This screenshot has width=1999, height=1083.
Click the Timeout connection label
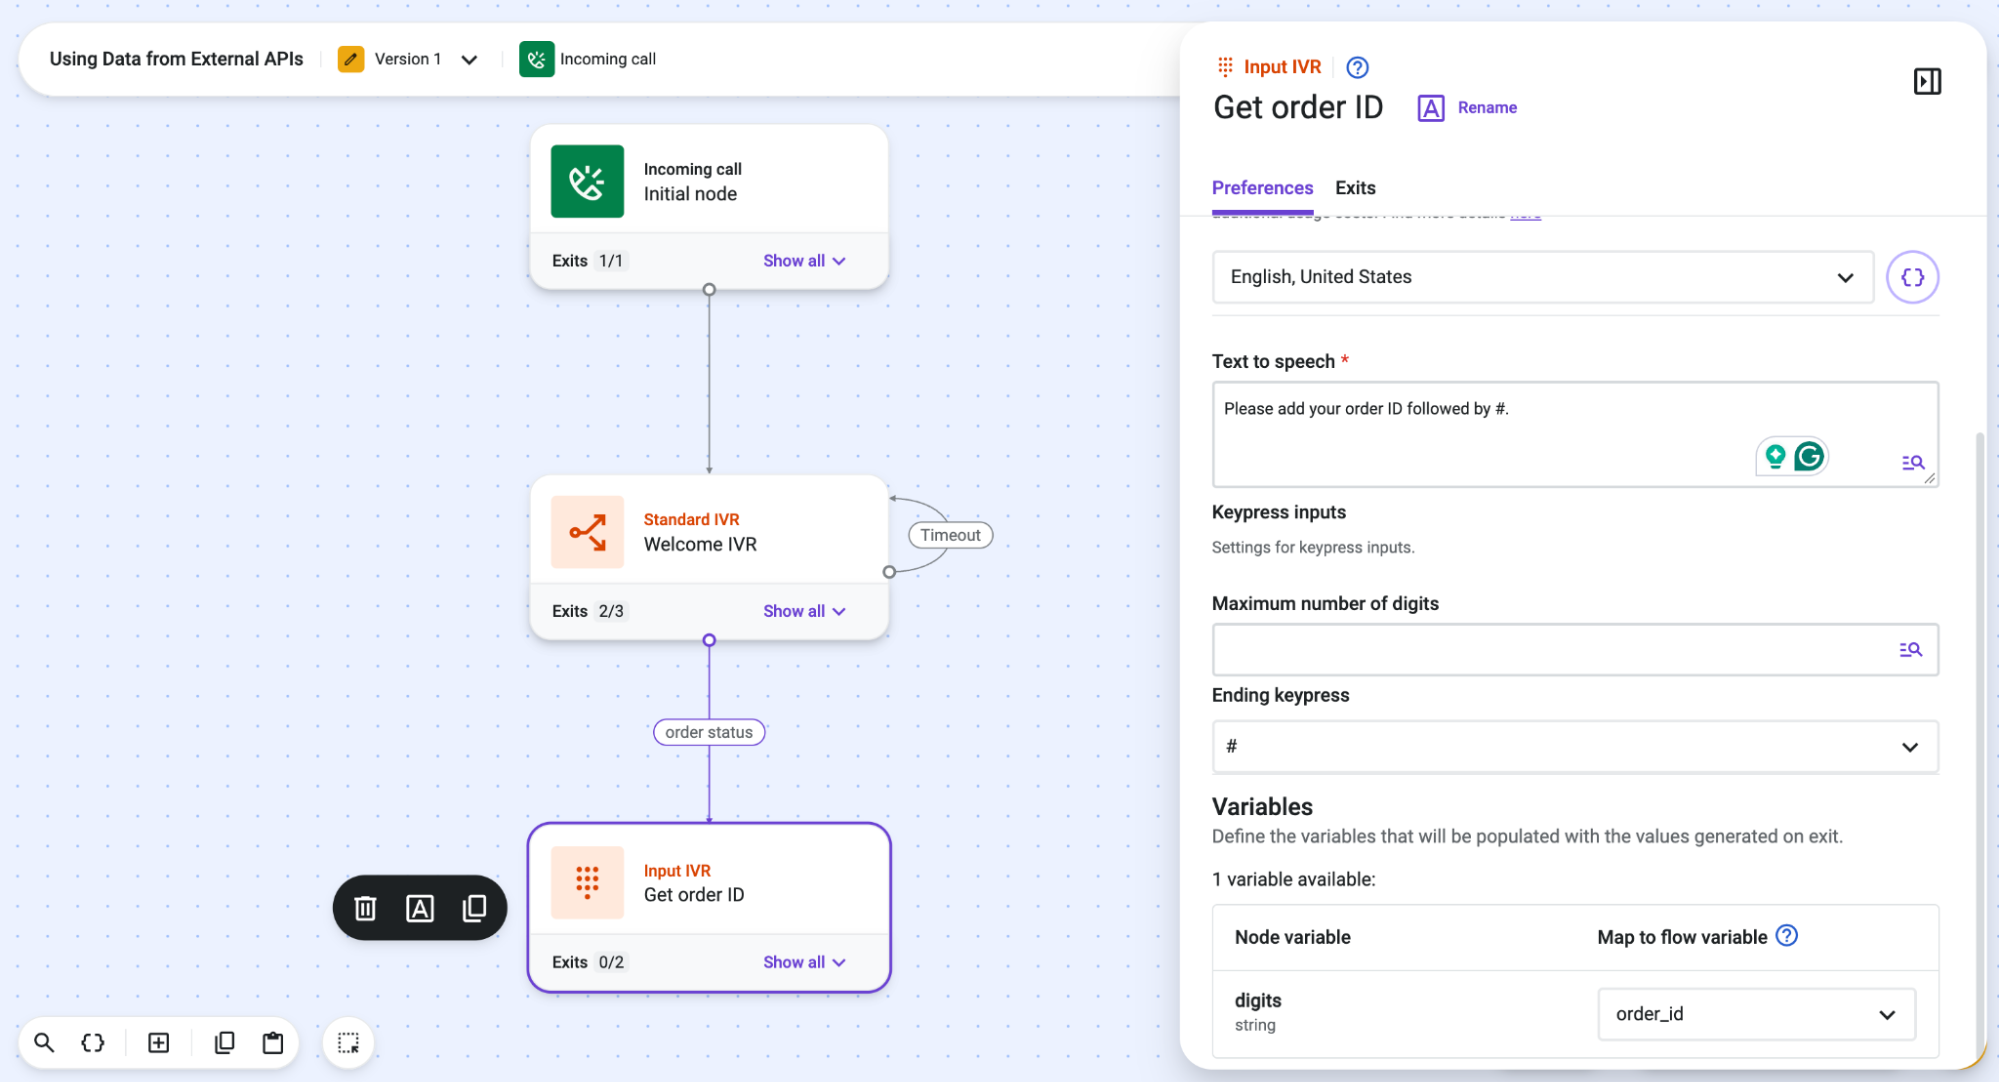(x=950, y=535)
